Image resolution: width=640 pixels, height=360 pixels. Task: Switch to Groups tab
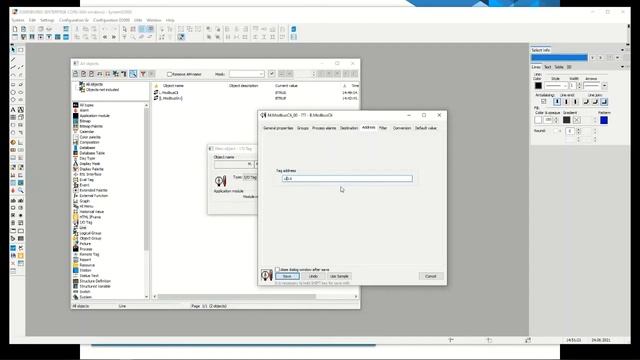[x=302, y=128]
